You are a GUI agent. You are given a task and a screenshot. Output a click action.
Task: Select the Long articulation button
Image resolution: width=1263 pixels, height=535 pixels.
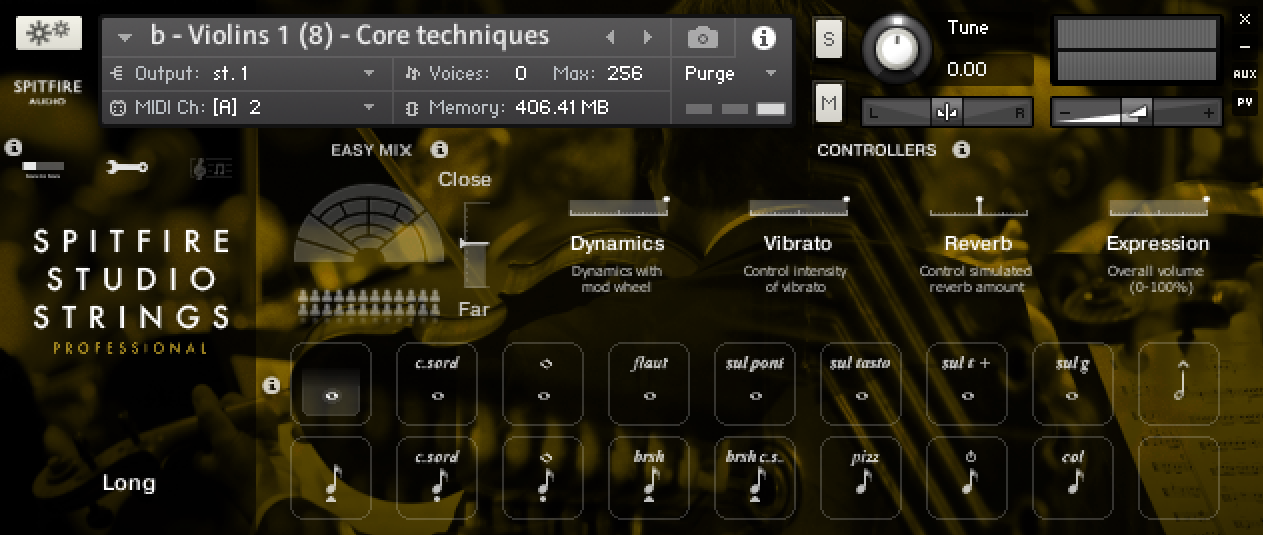[x=331, y=384]
